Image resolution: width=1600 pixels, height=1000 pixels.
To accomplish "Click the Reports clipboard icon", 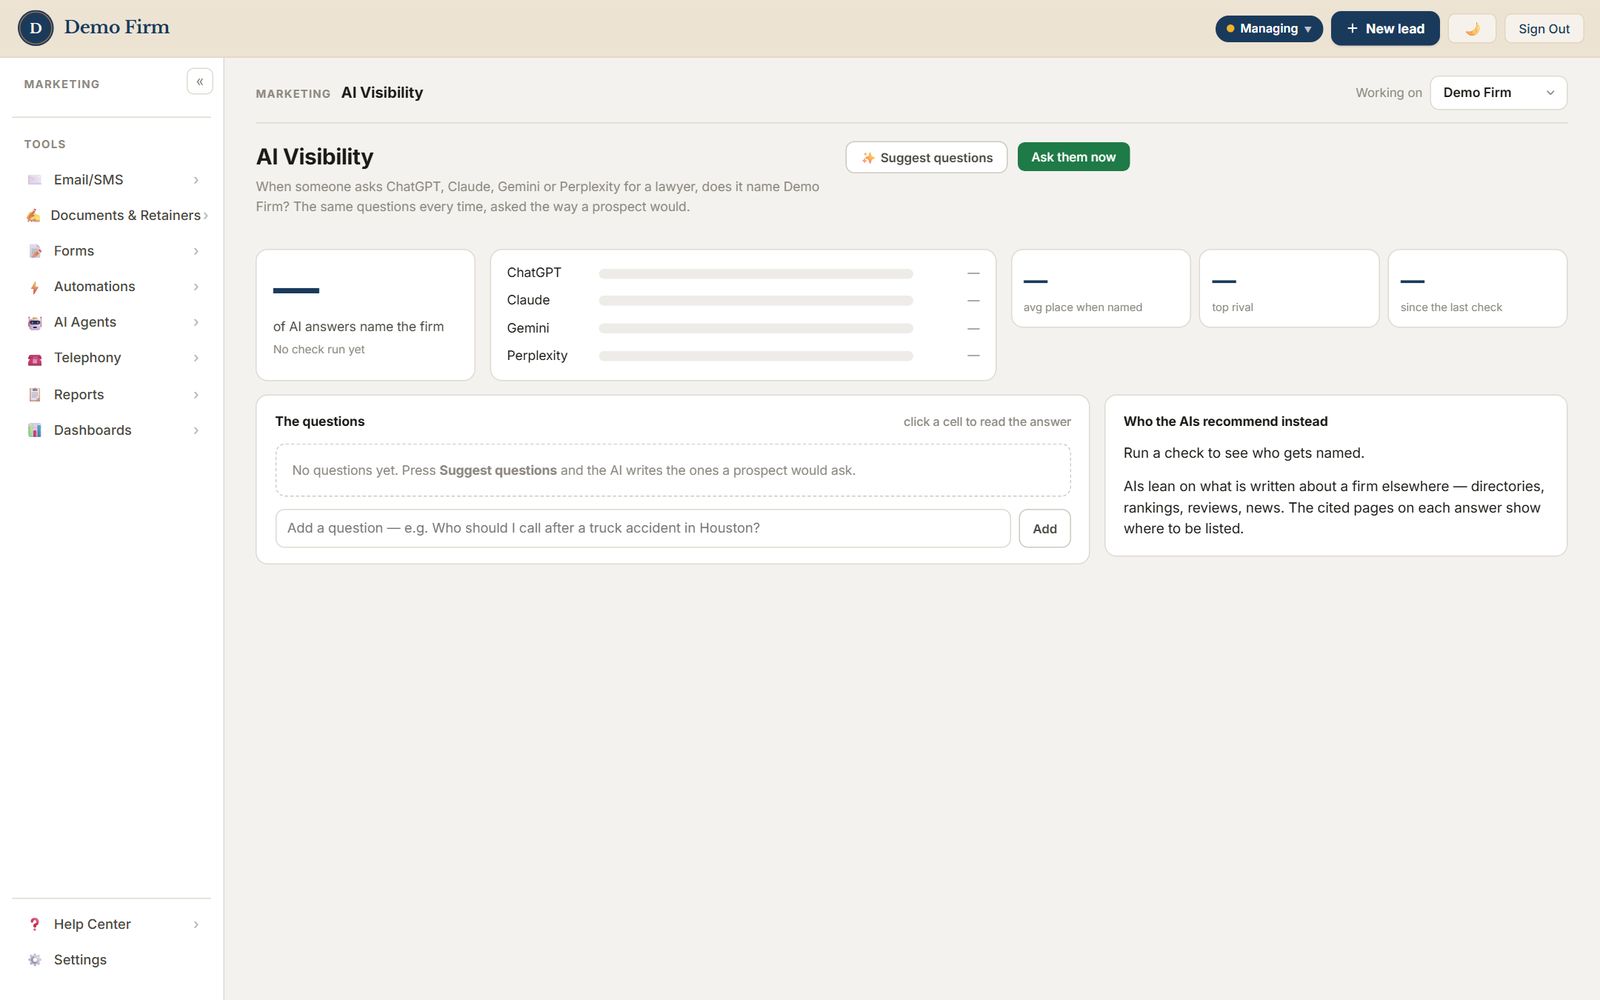I will click(x=35, y=395).
